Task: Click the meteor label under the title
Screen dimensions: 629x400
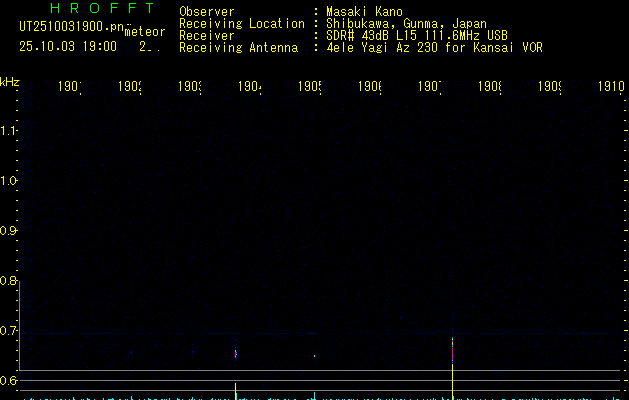Action: coord(145,32)
